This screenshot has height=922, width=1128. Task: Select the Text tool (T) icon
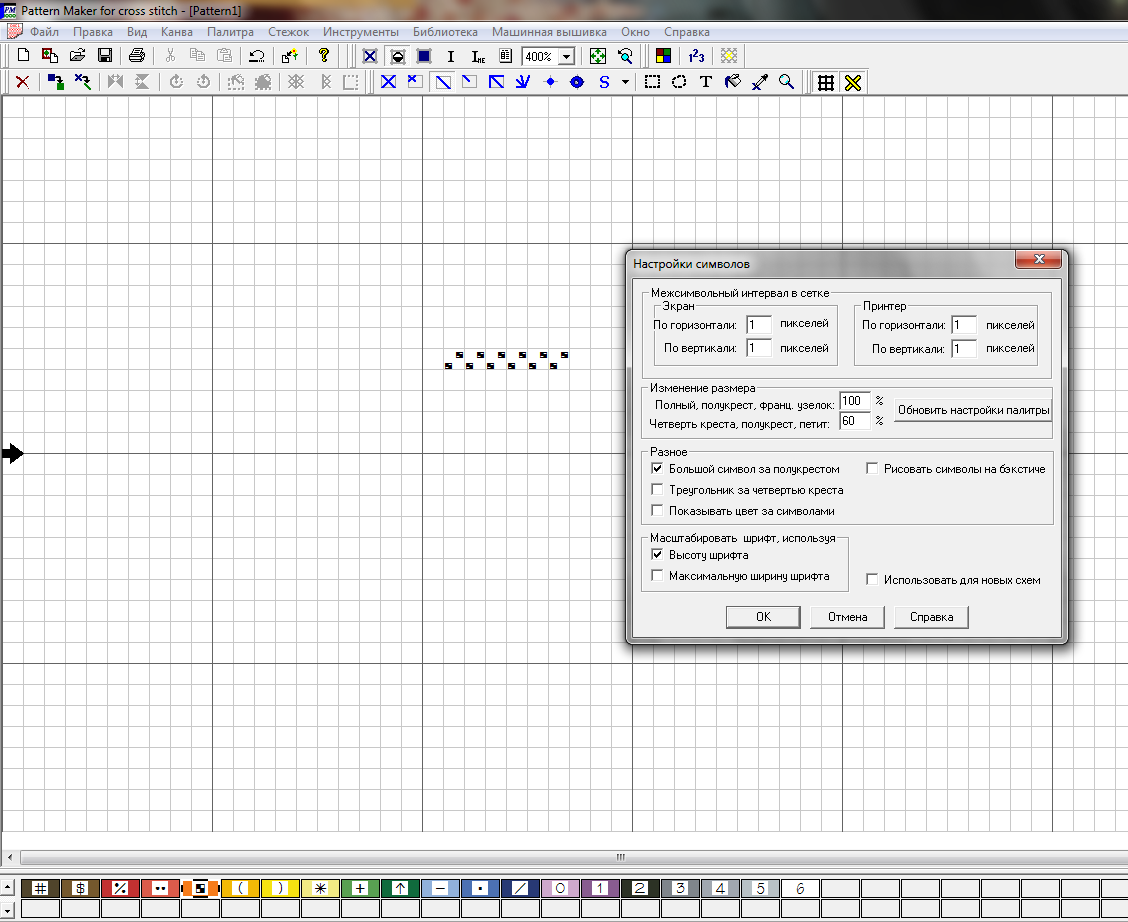tap(705, 82)
